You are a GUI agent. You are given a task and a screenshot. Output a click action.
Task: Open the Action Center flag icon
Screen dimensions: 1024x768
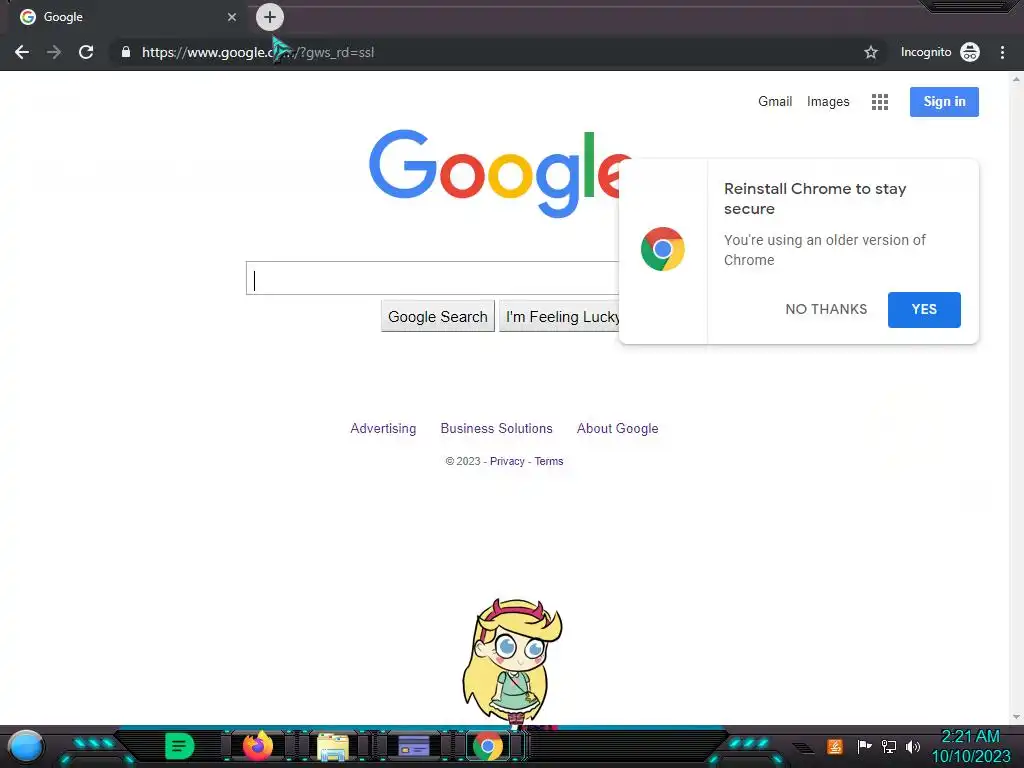pos(864,746)
